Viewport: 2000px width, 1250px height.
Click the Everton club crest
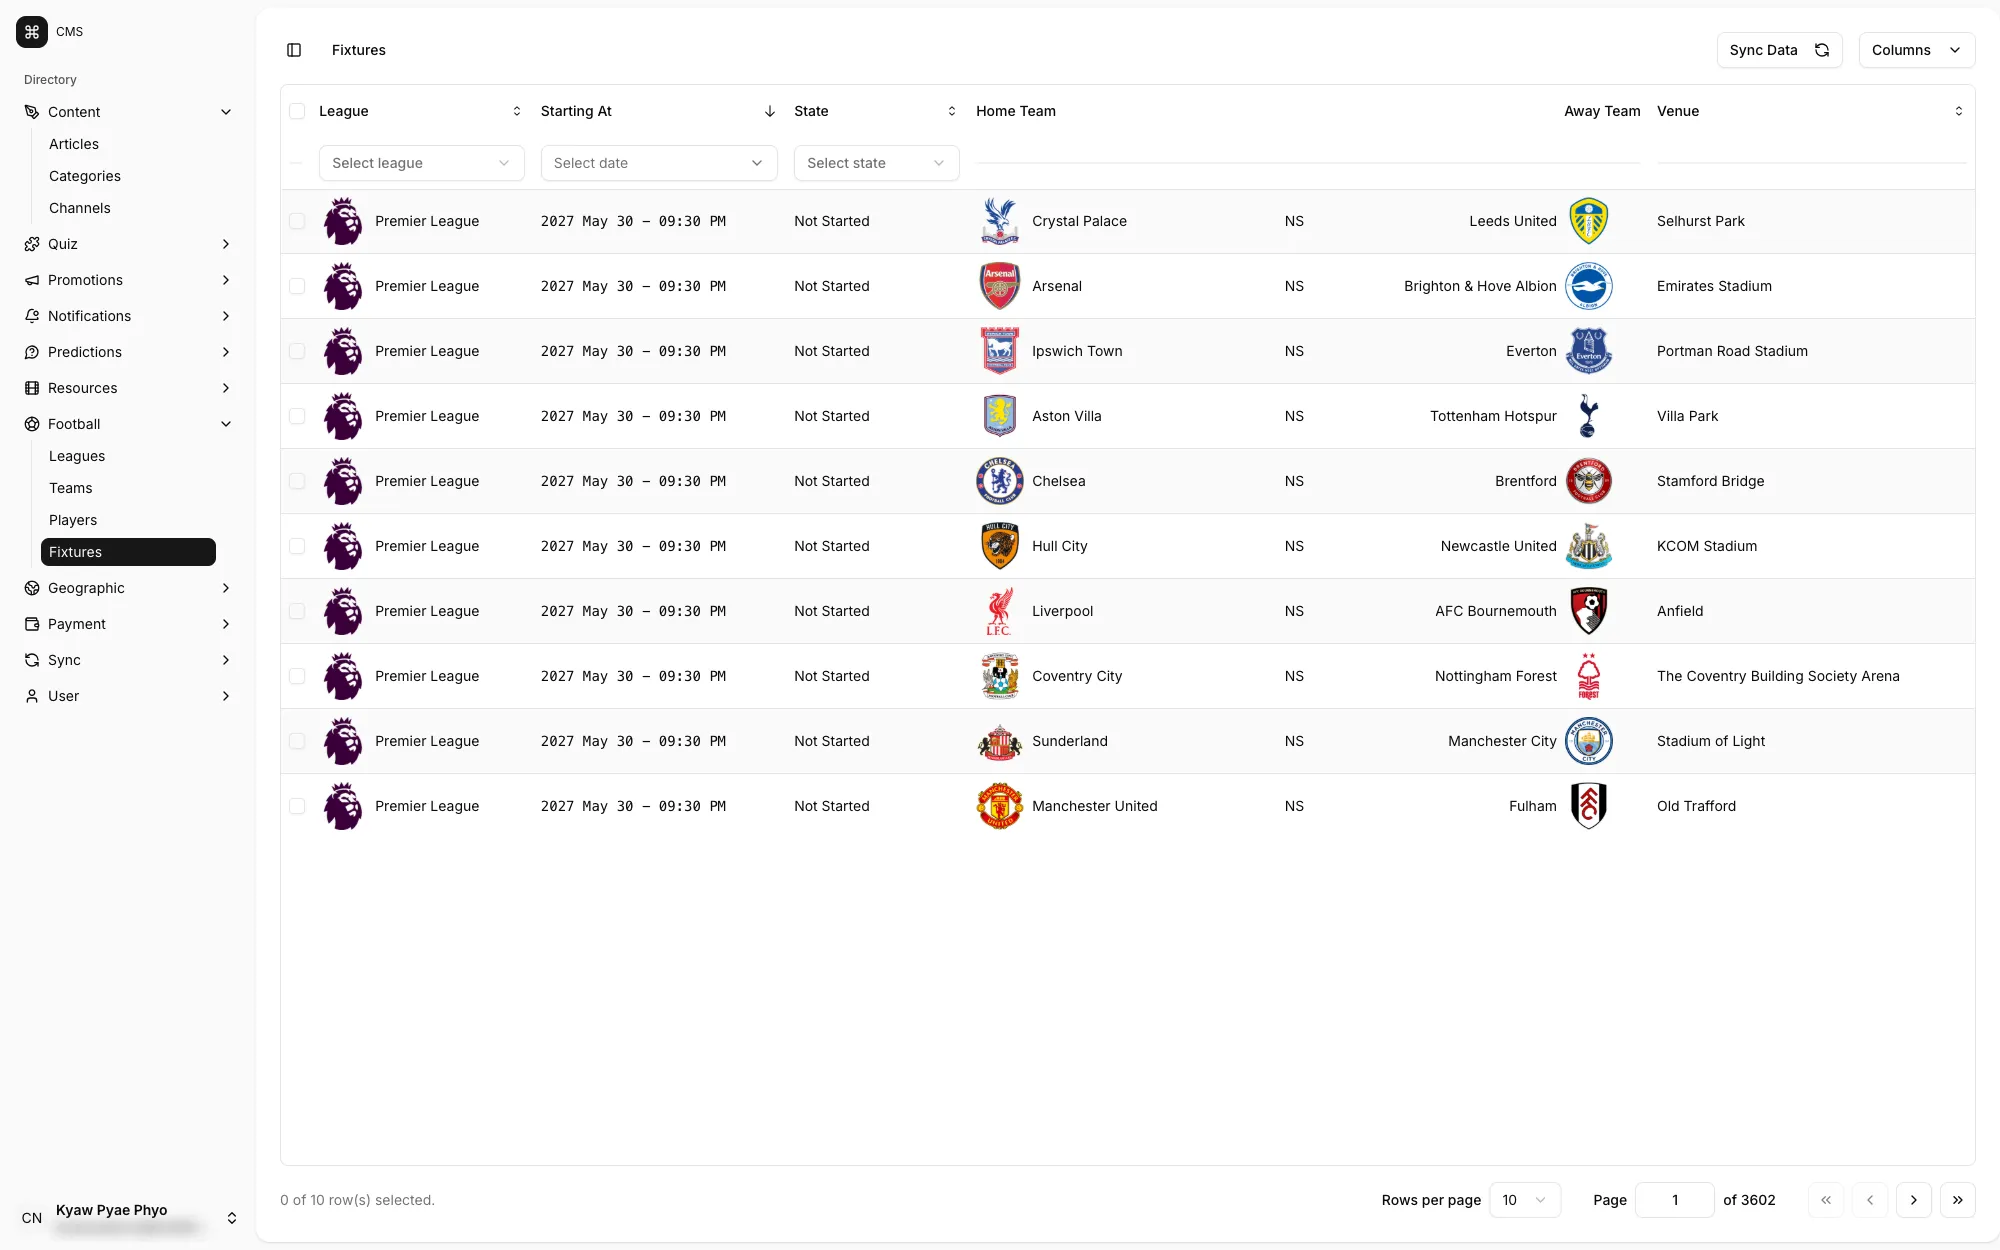click(x=1588, y=351)
